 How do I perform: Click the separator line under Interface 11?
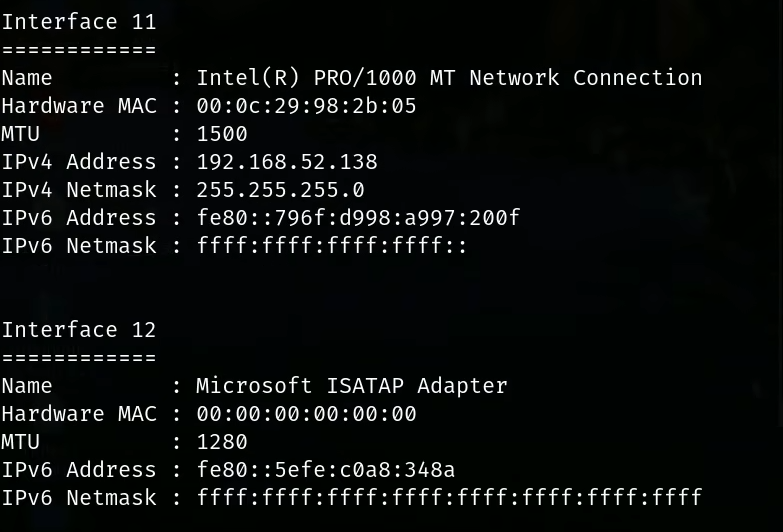click(x=79, y=50)
